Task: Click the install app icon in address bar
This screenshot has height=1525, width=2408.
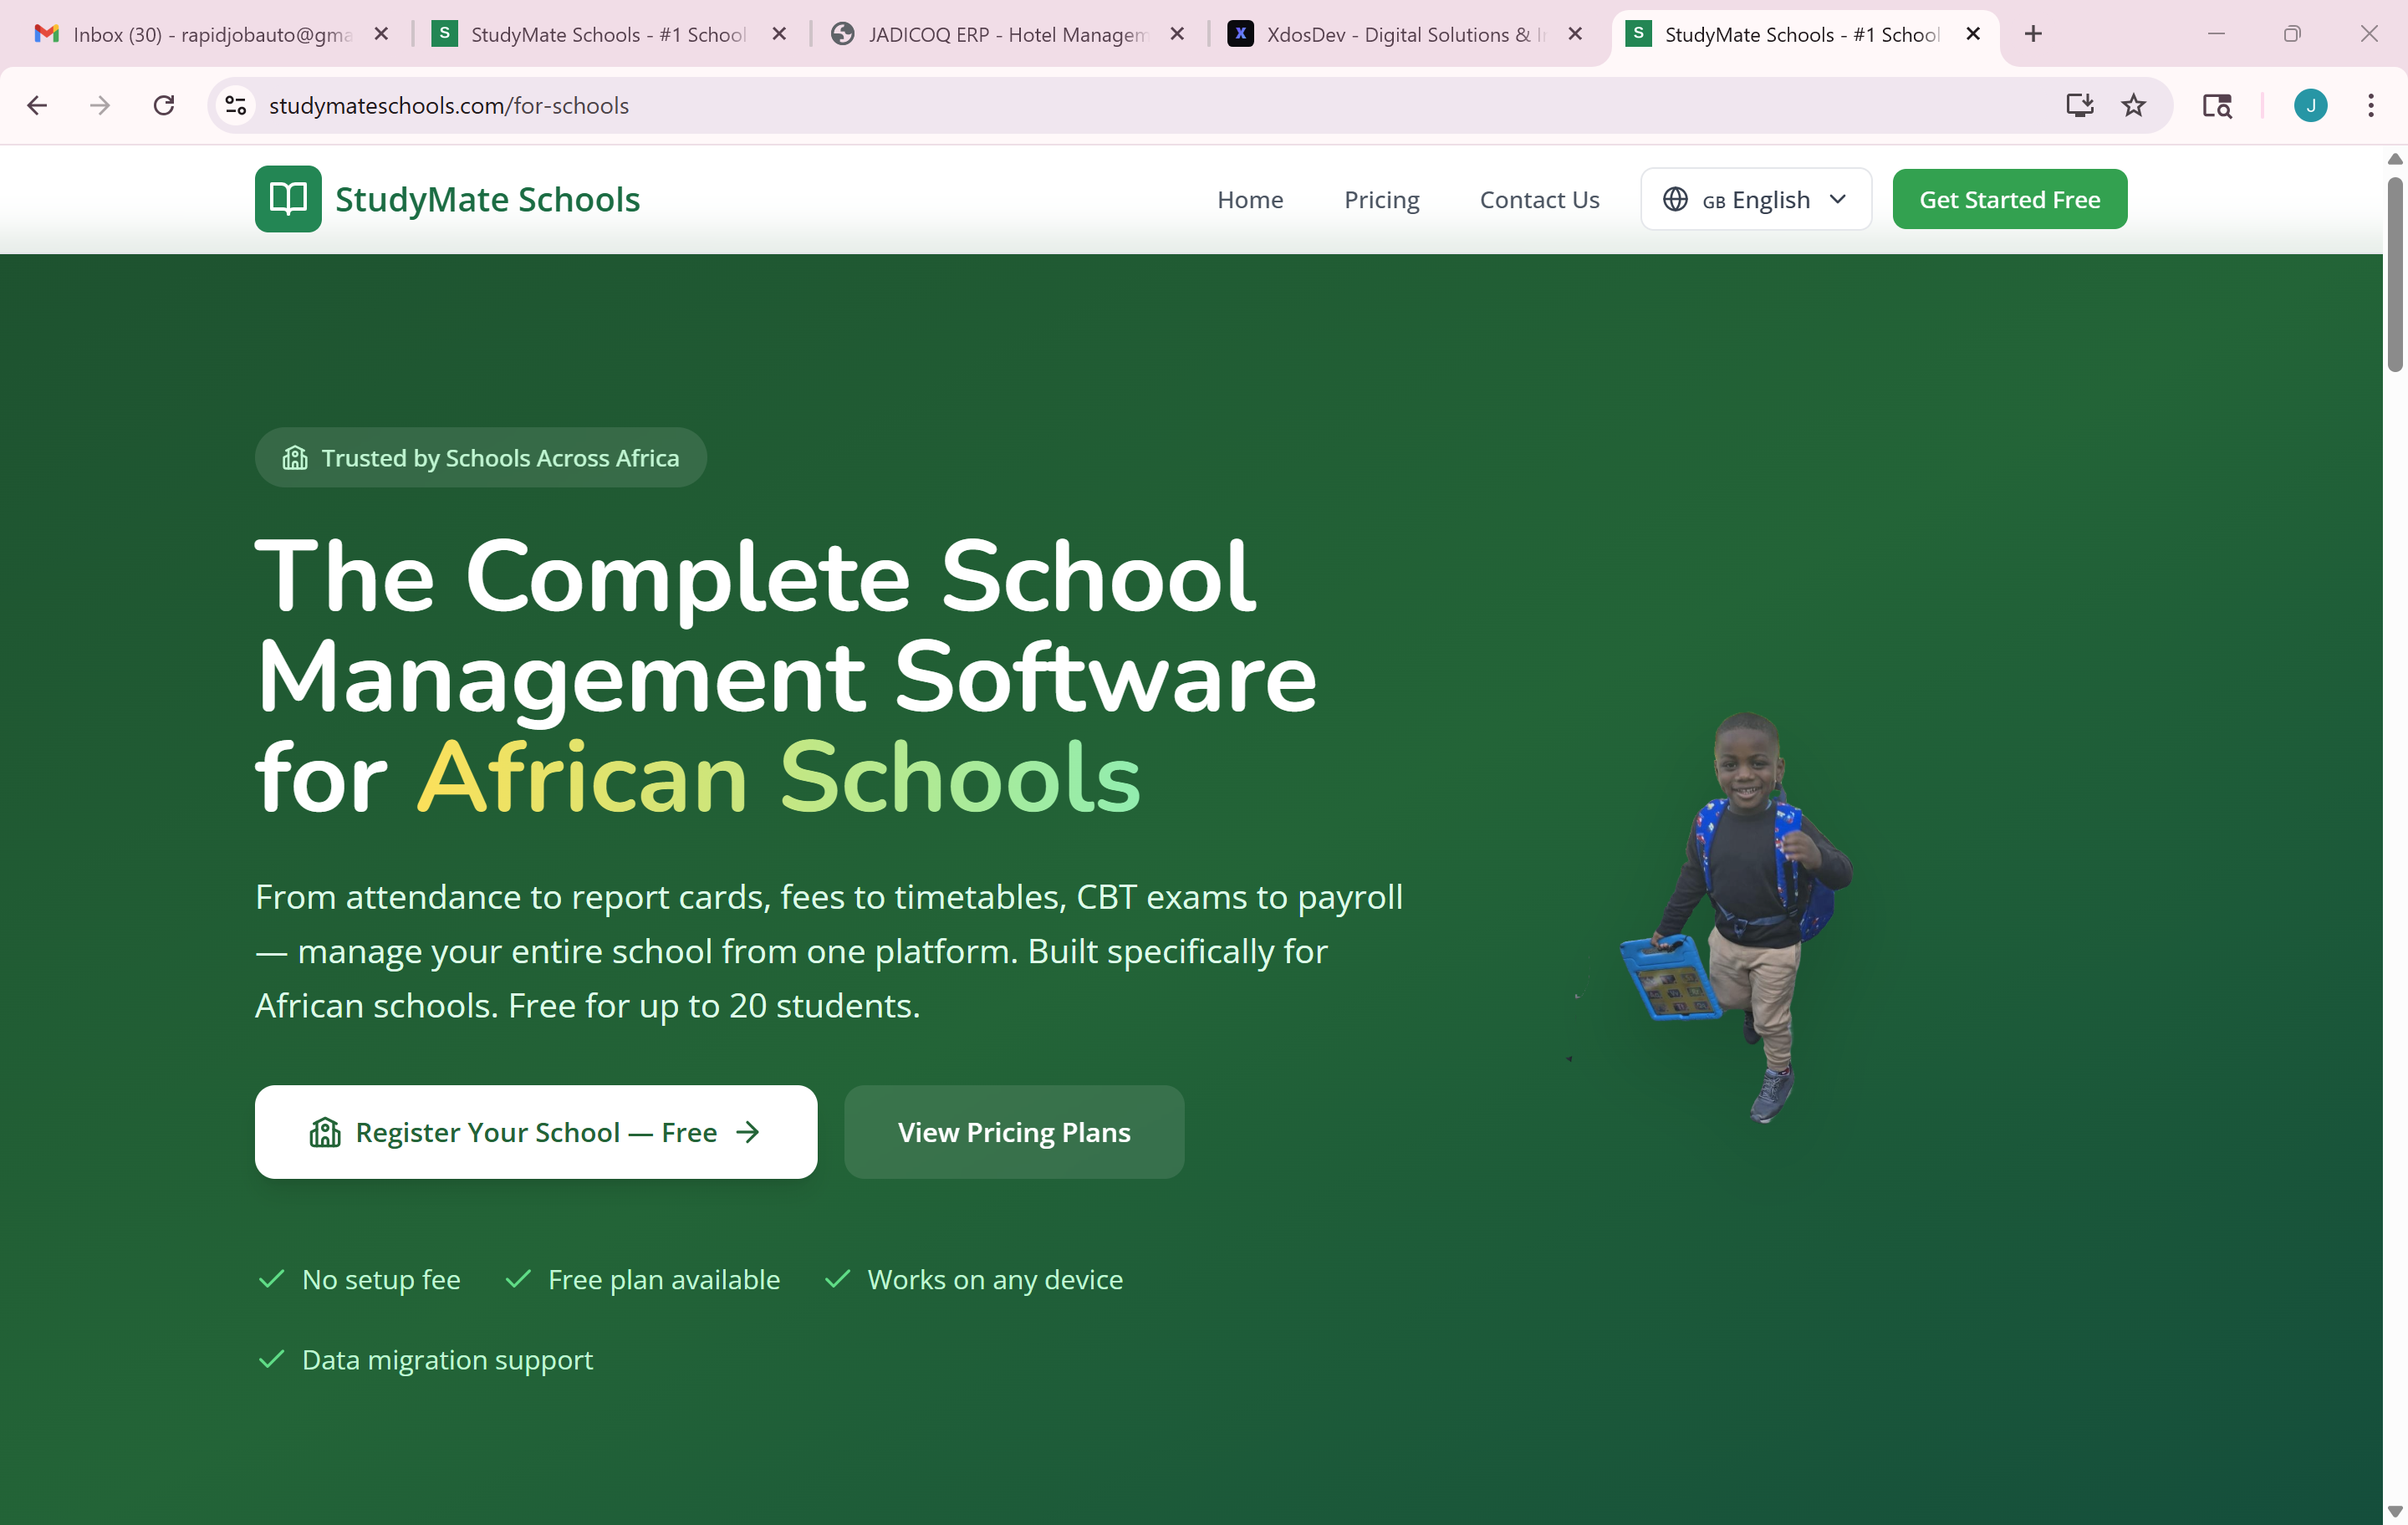Action: 2080,105
